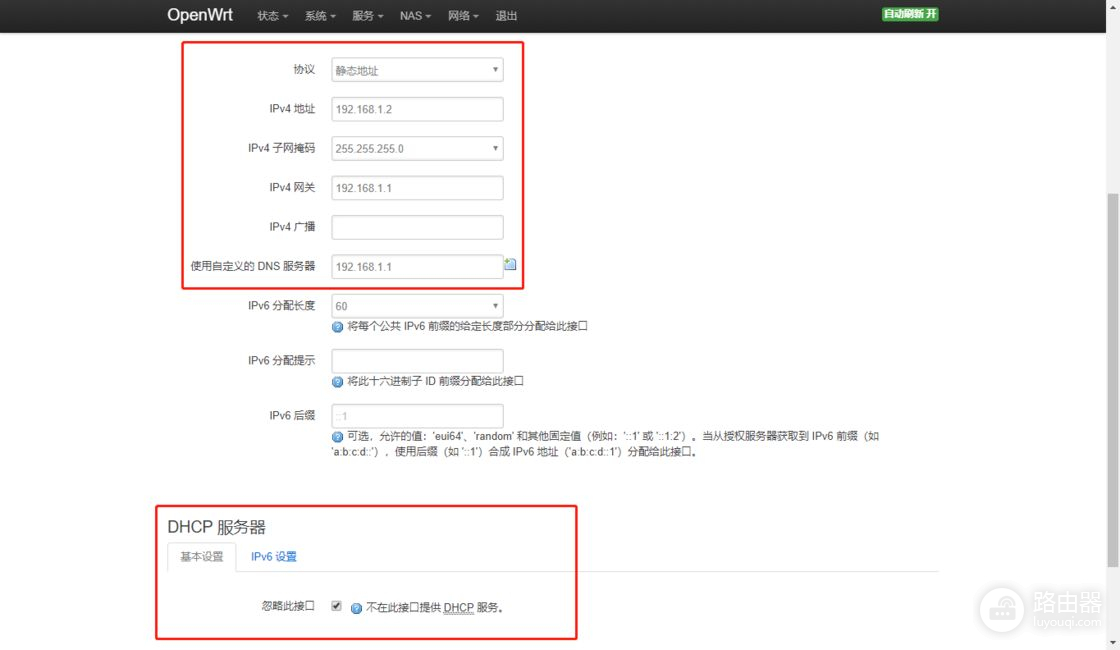Screen dimensions: 1120x650
Task: Toggle the 自动刷新 开 indicator
Action: [910, 15]
